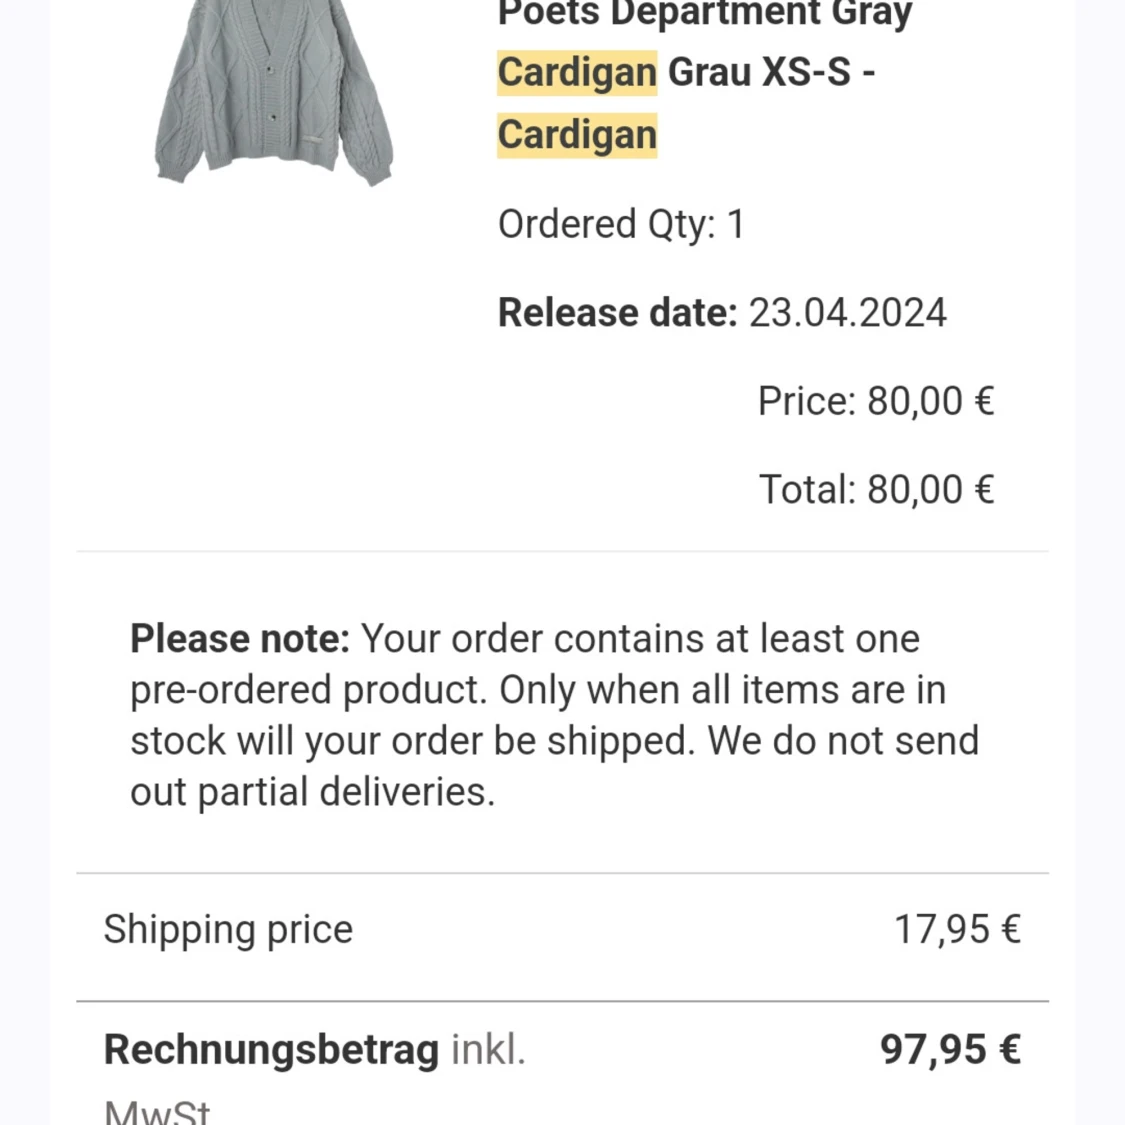This screenshot has height=1125, width=1125.
Task: Select the 97,95 € invoice total
Action: [x=950, y=1050]
